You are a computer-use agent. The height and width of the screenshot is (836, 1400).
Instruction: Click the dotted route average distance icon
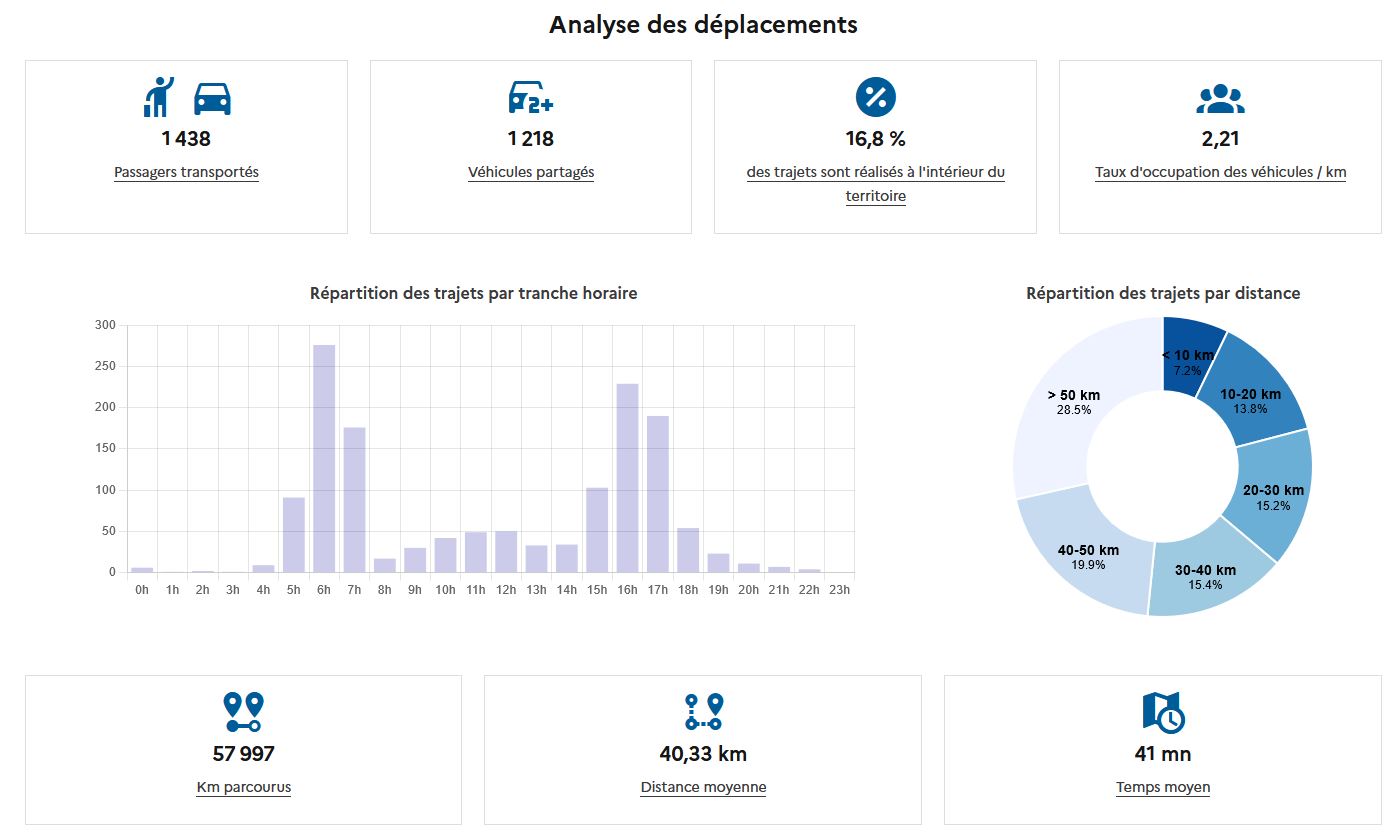point(703,711)
